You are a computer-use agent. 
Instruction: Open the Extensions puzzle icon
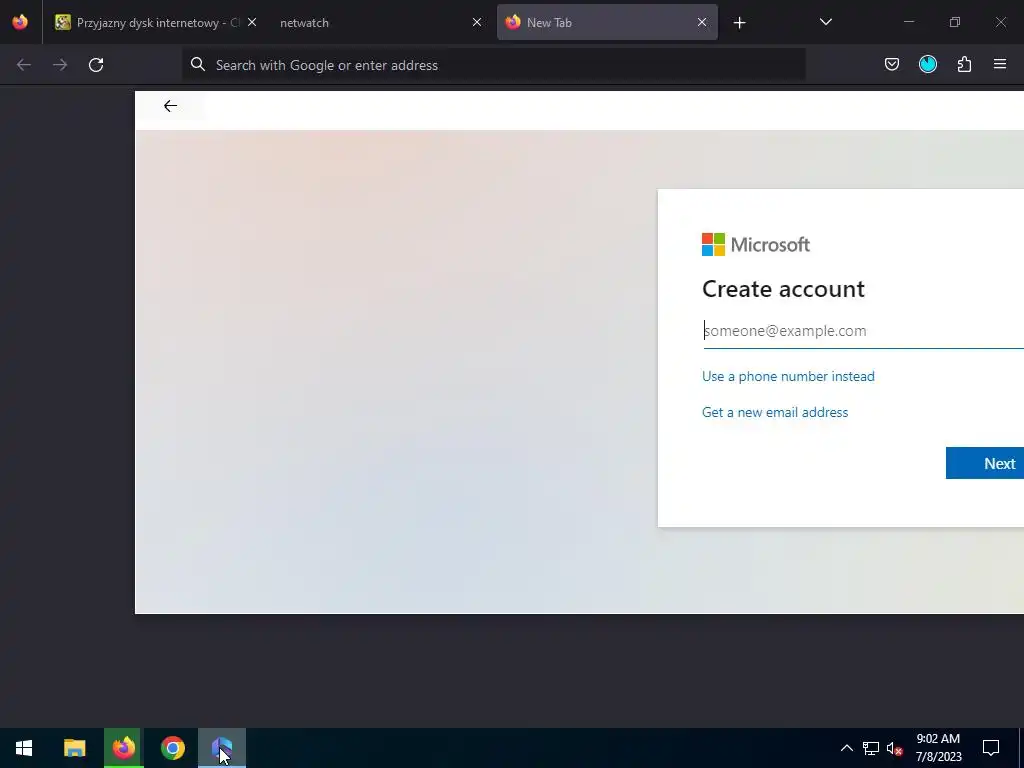[x=964, y=64]
